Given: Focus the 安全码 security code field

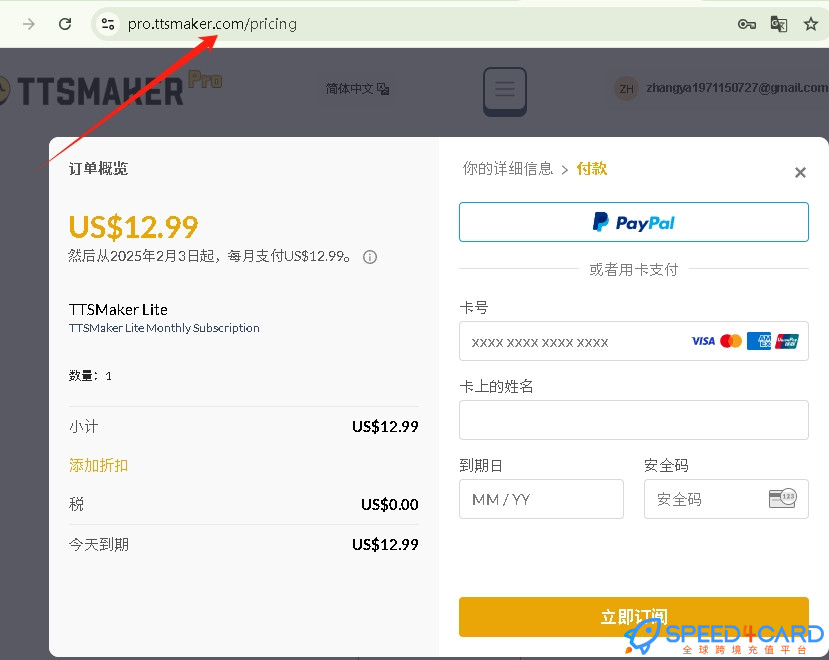Looking at the screenshot, I should pos(726,499).
